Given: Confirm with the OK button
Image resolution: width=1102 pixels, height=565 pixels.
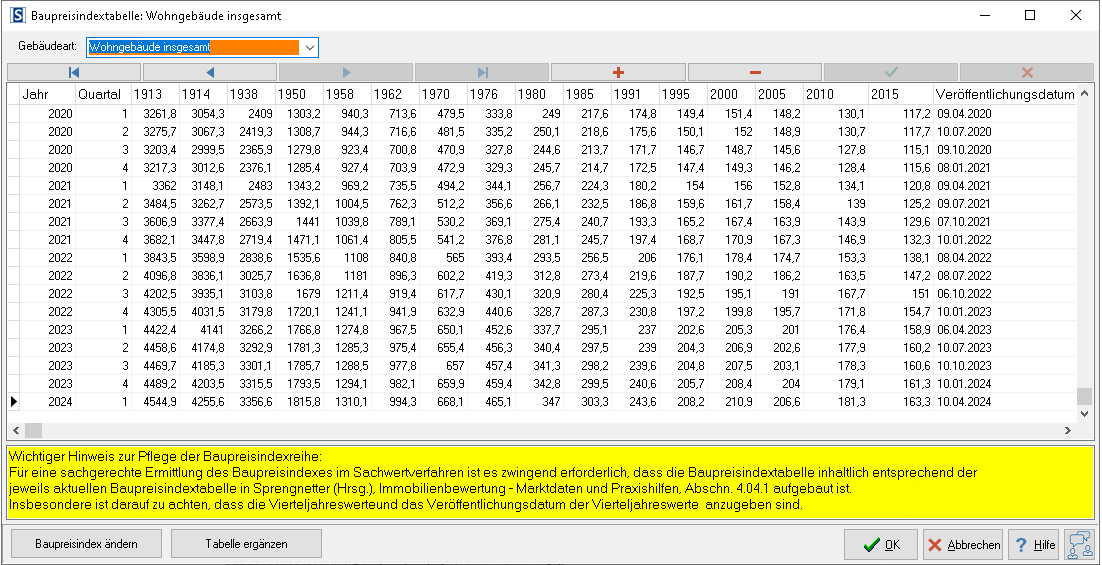Looking at the screenshot, I should point(881,545).
